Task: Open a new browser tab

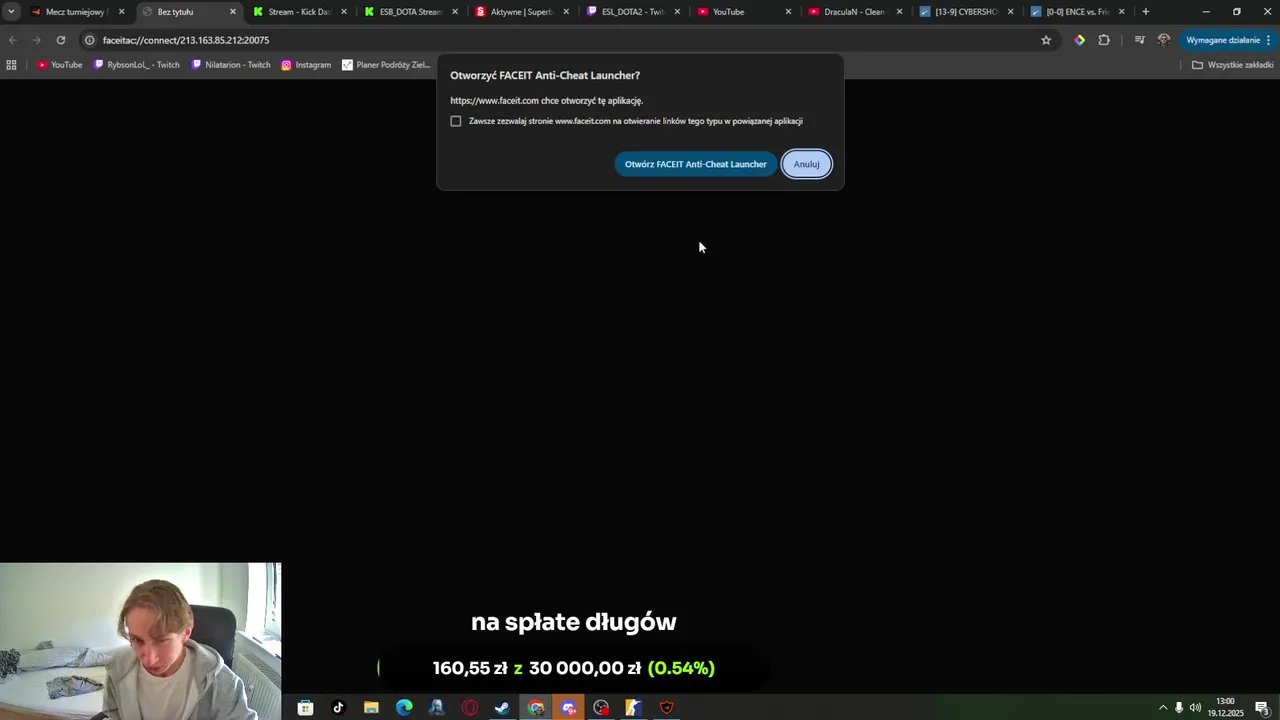Action: coord(1146,12)
